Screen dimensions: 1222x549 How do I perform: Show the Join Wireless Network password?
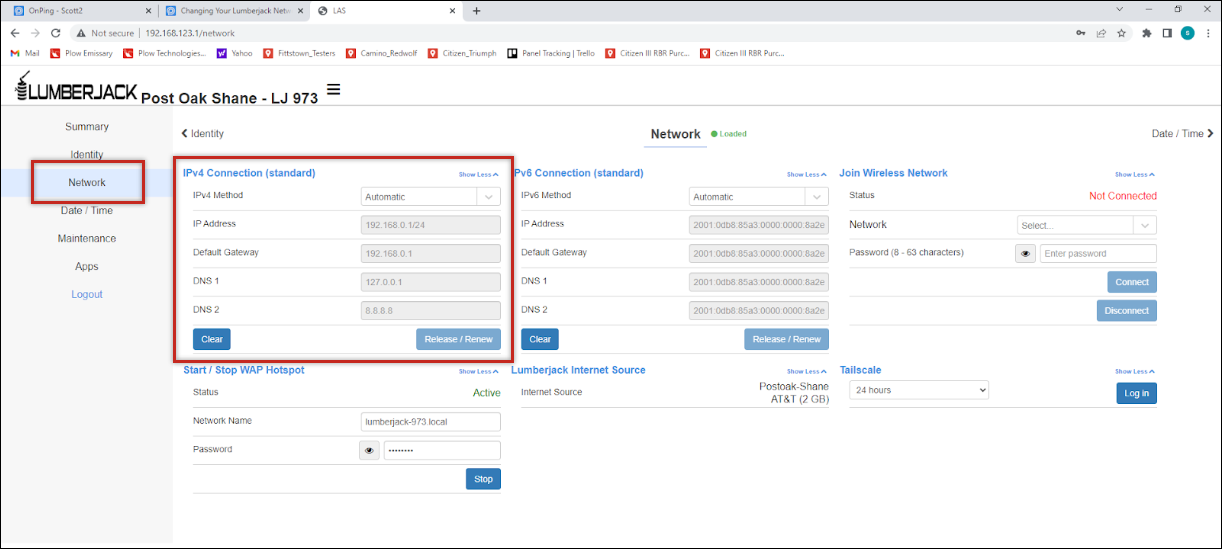[x=1026, y=254]
